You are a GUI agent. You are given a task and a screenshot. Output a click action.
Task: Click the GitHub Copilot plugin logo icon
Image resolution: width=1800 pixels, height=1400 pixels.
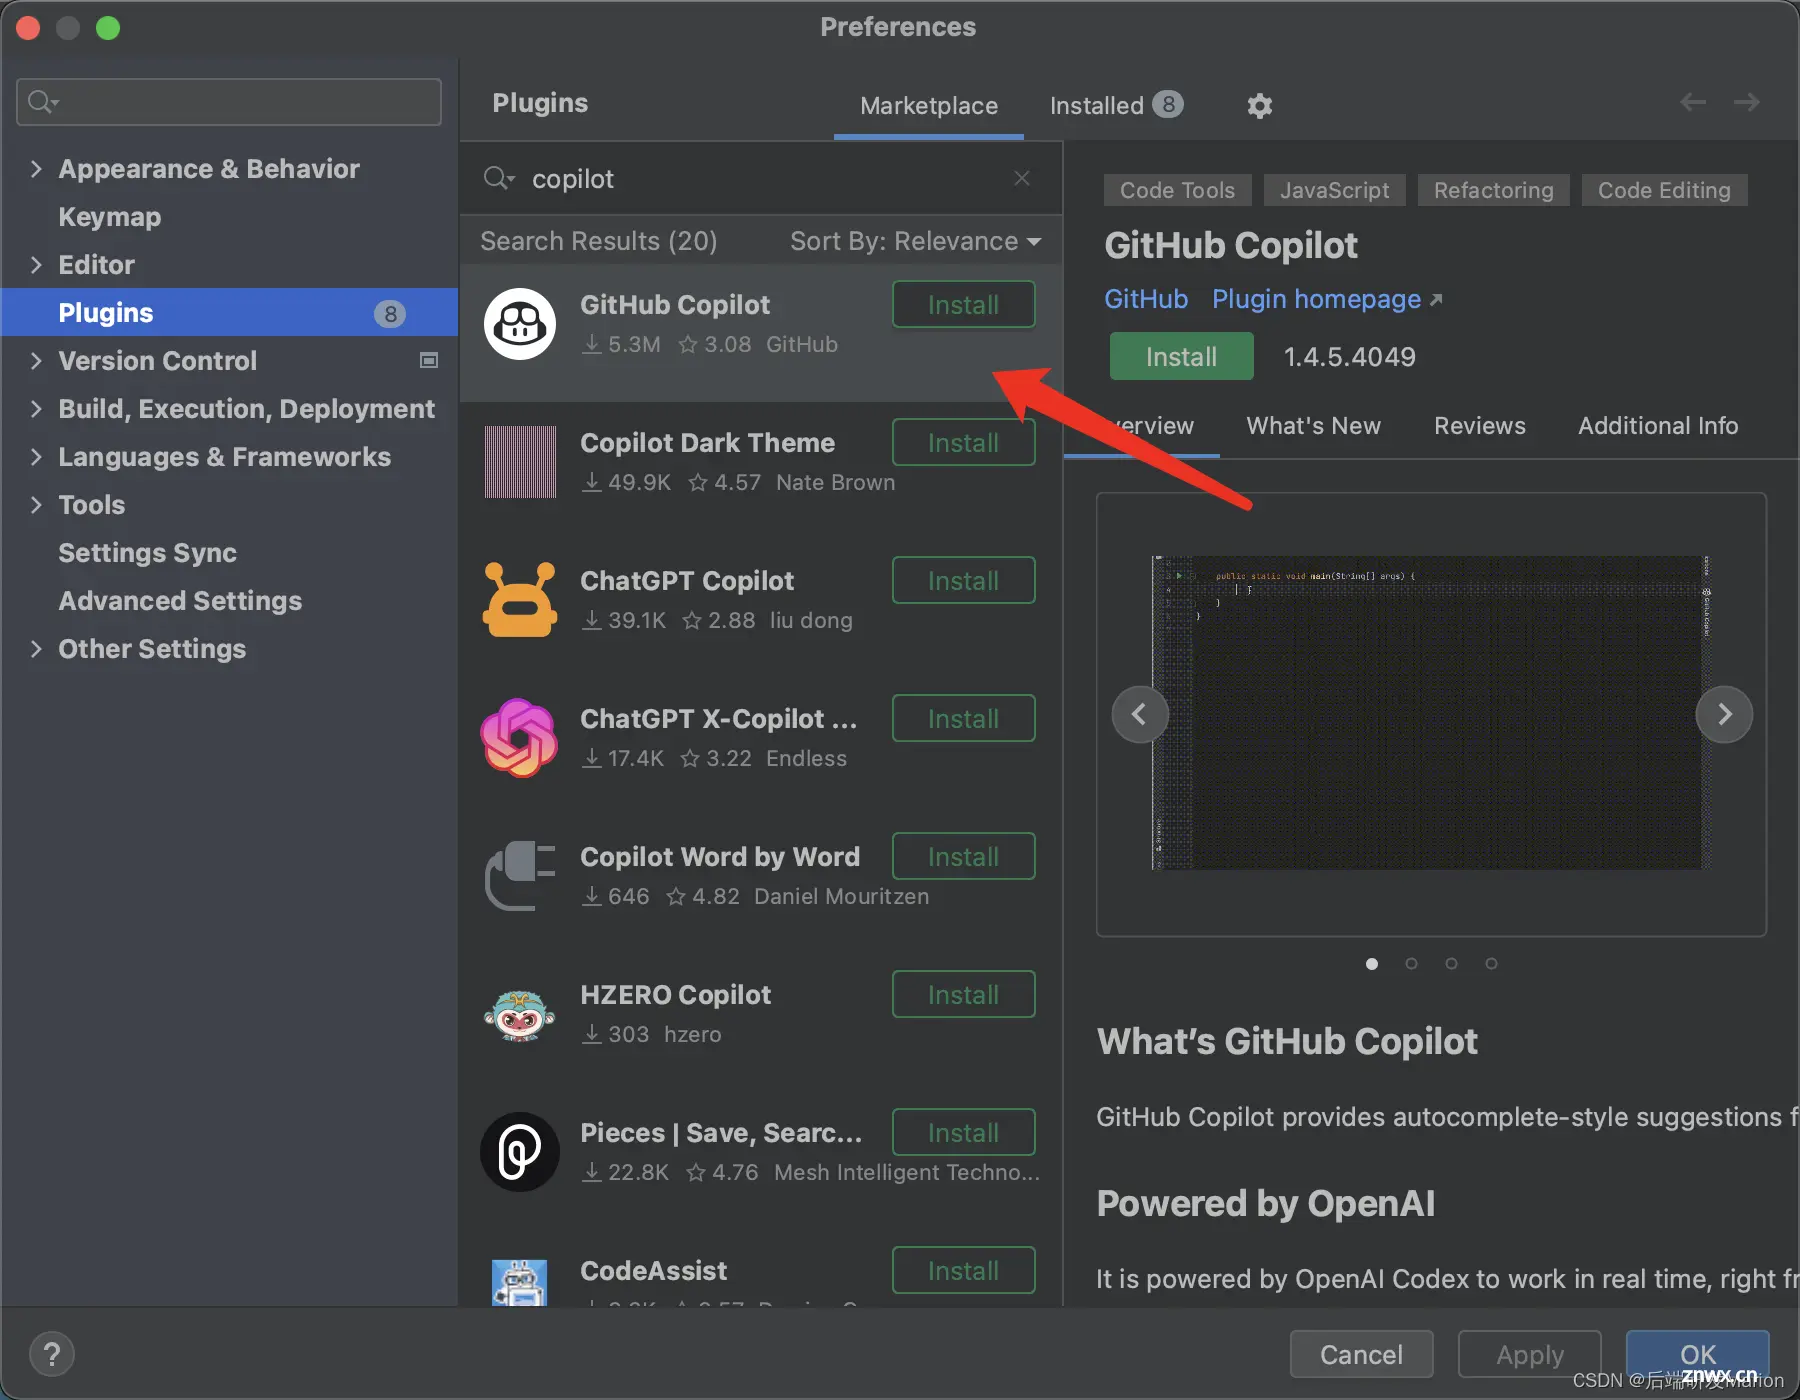520,324
